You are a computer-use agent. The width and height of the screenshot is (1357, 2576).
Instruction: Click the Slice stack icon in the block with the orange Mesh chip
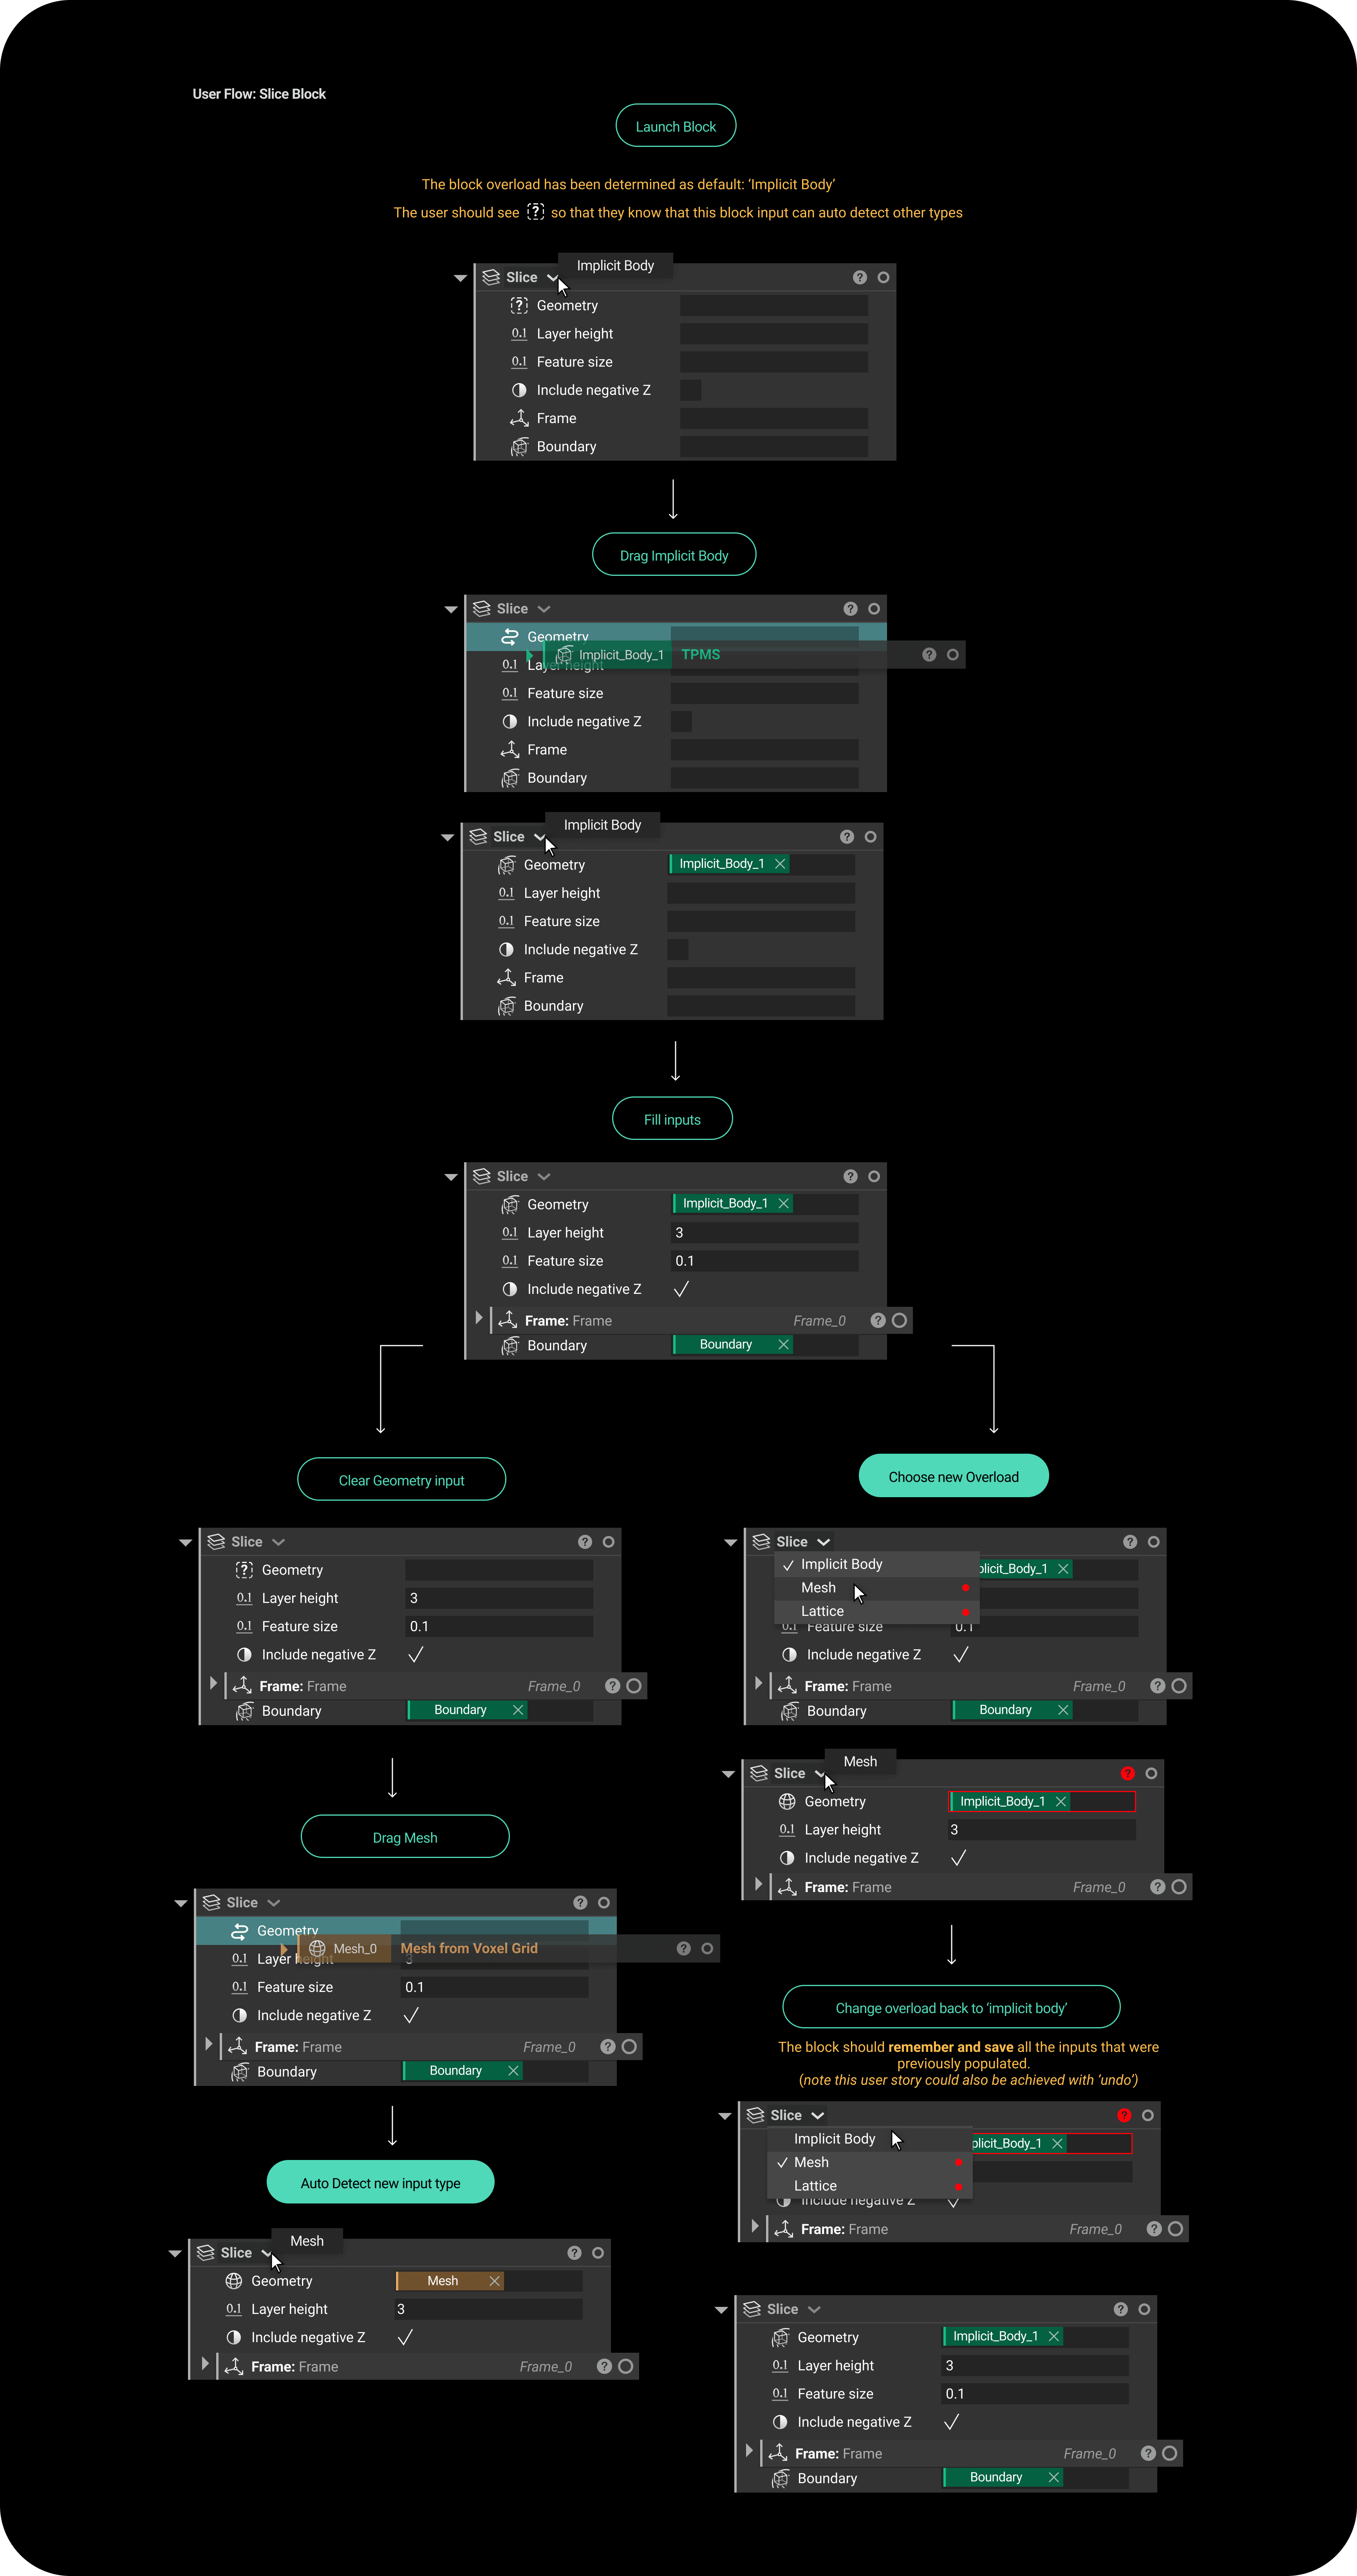pyautogui.click(x=205, y=2252)
